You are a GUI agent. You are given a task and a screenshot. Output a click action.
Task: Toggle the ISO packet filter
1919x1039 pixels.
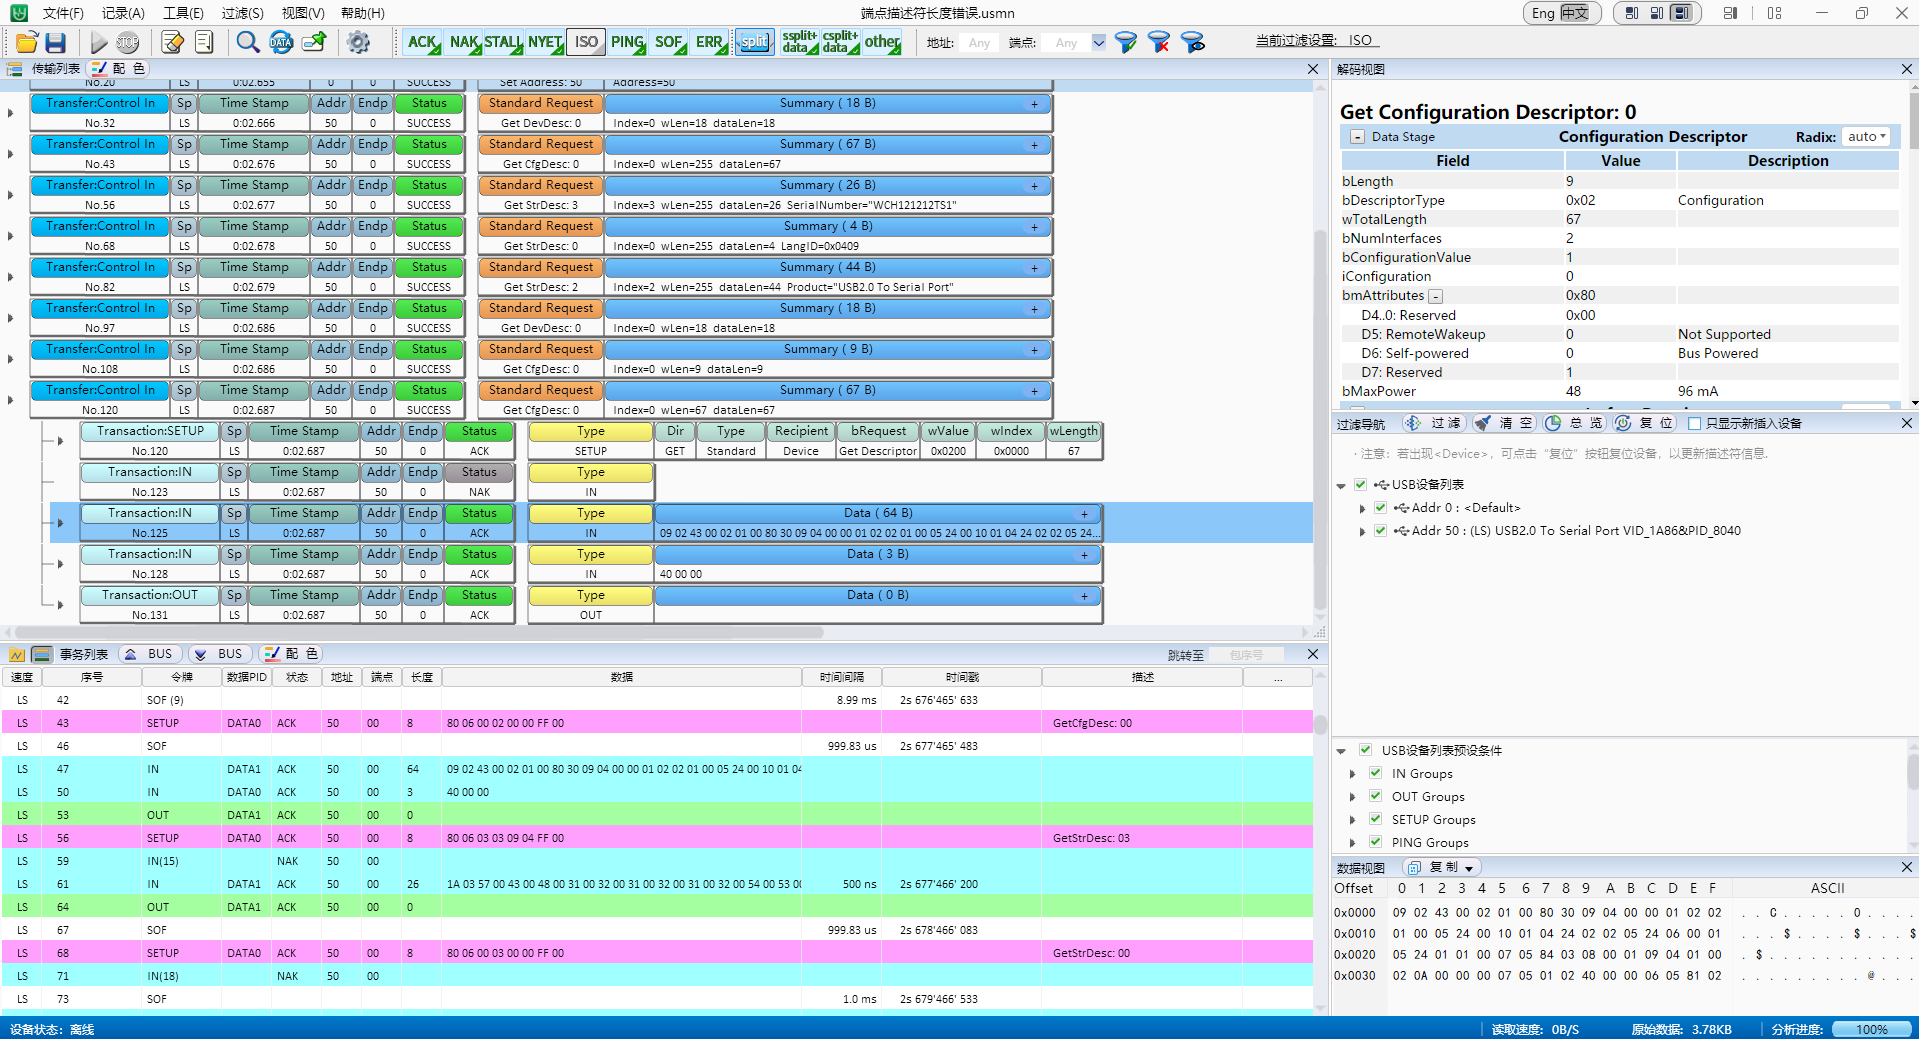586,42
